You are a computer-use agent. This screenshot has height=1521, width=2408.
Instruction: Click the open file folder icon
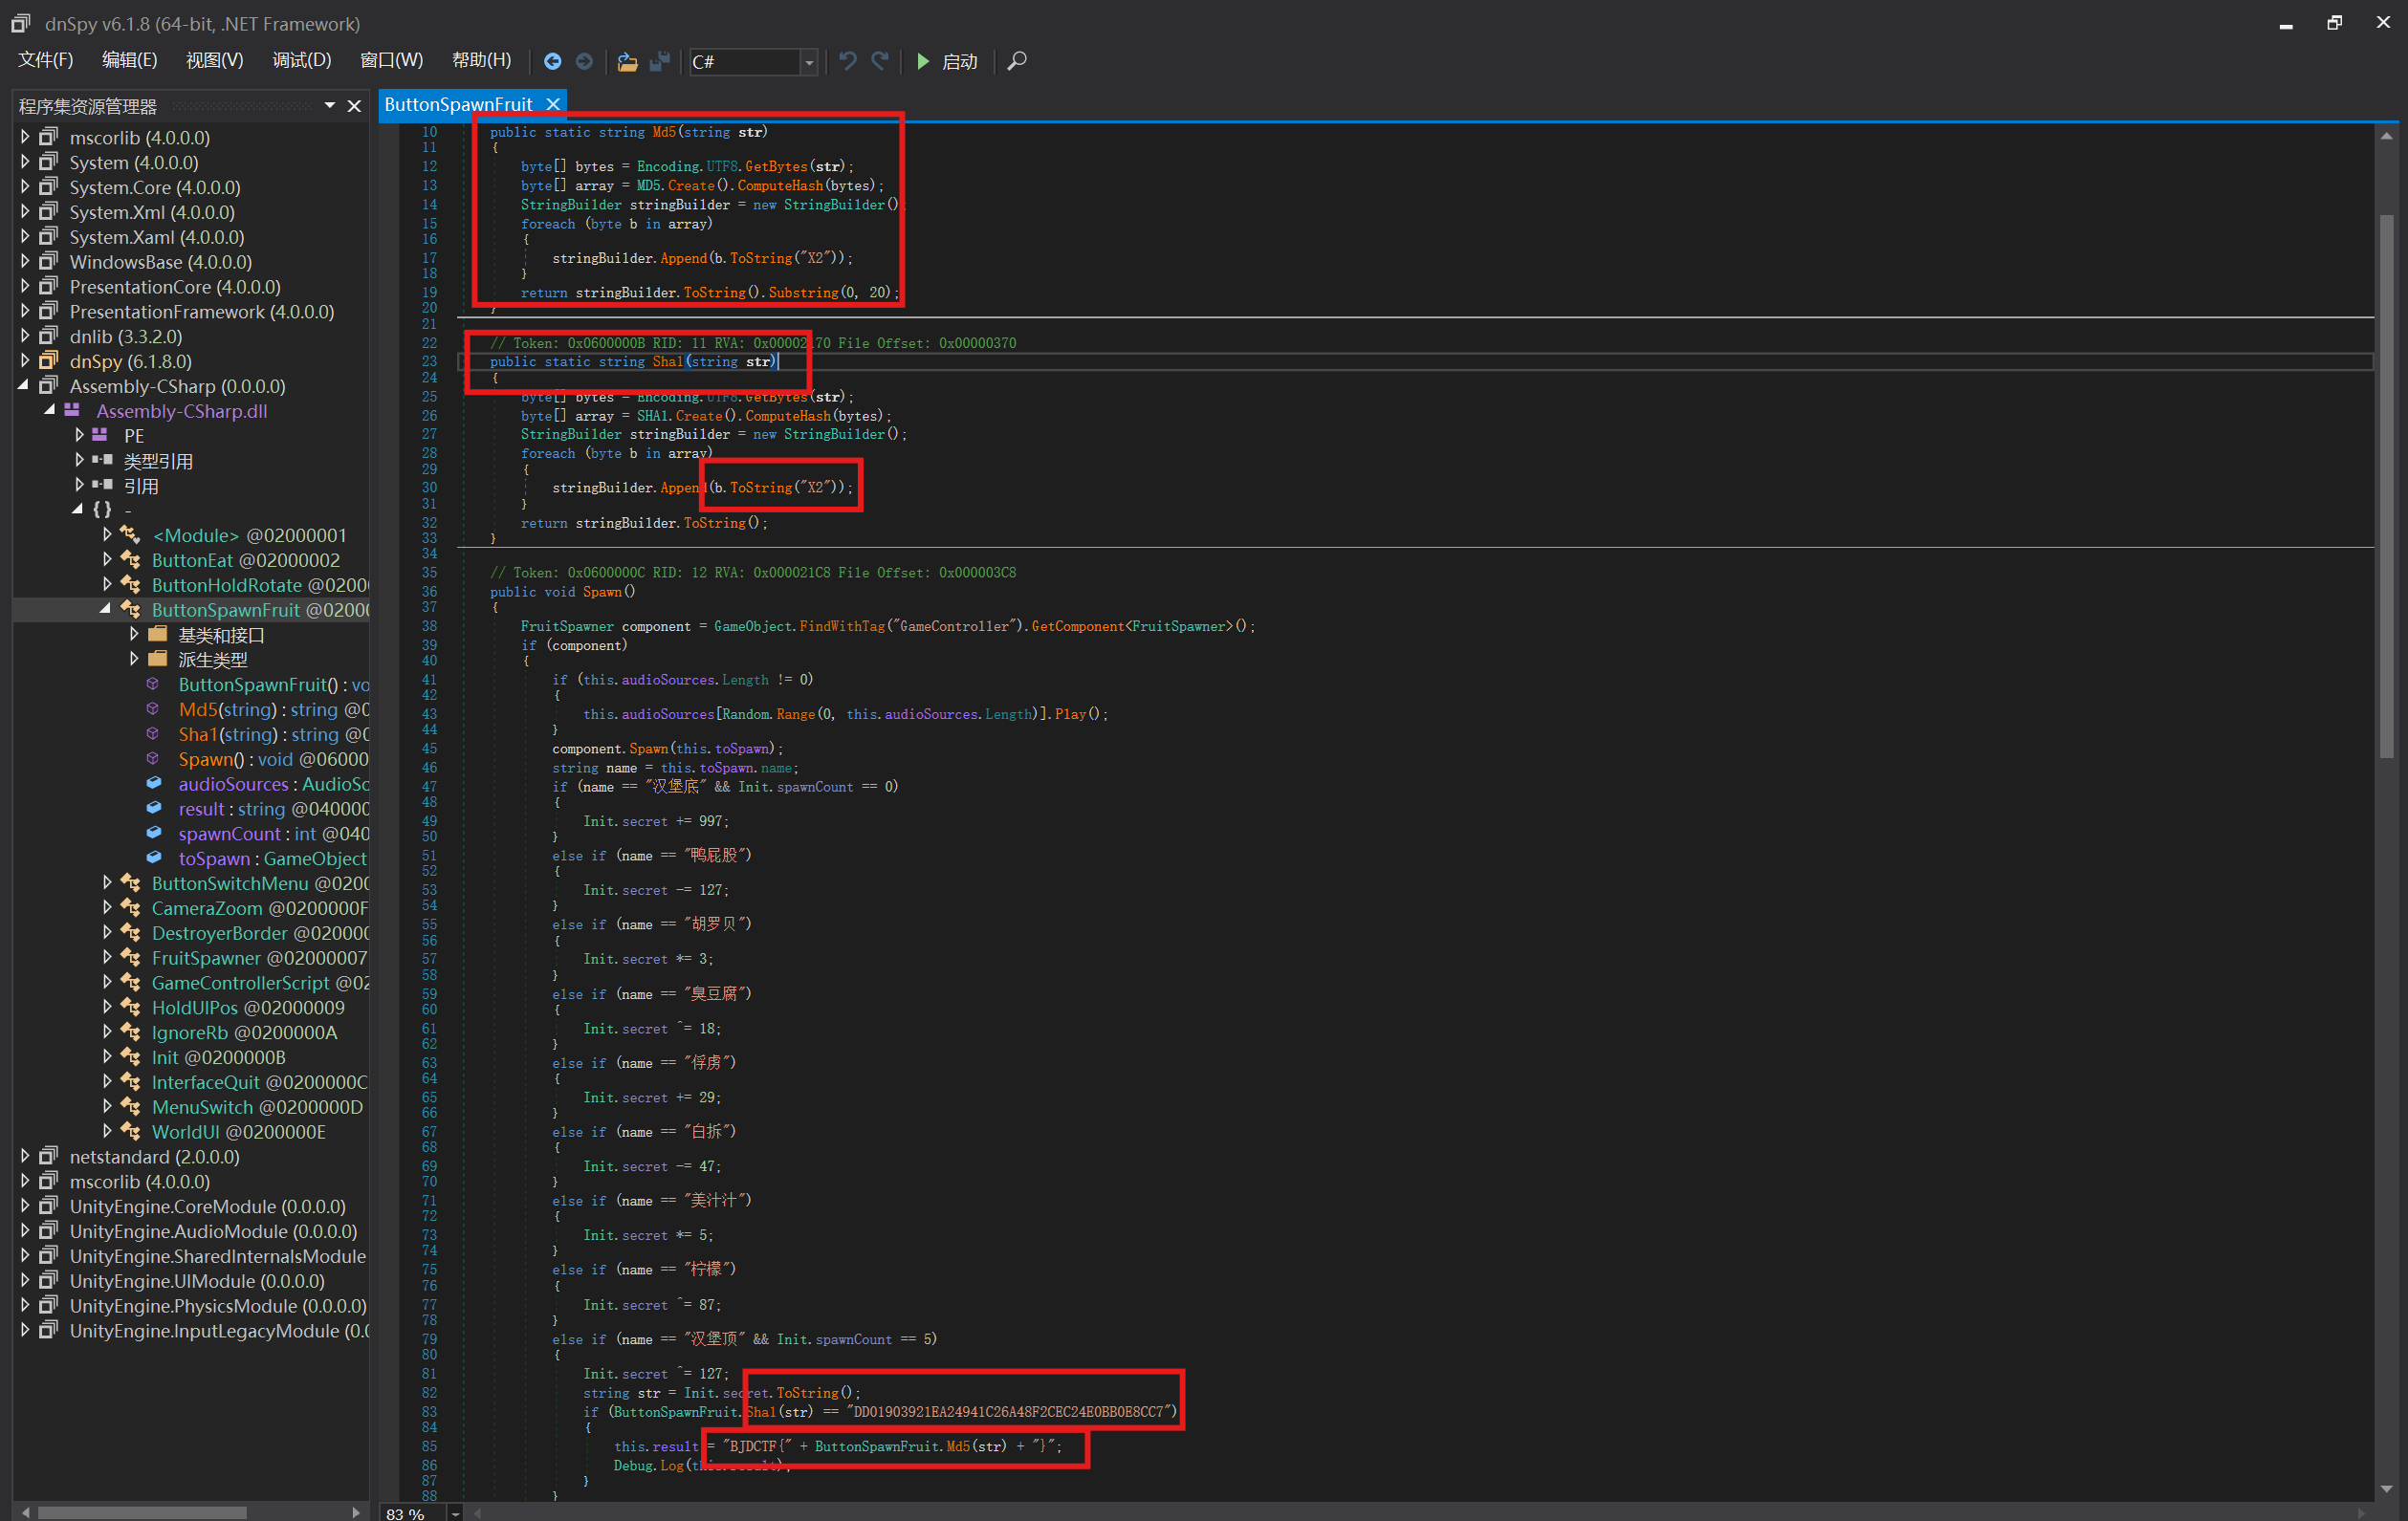(x=627, y=62)
